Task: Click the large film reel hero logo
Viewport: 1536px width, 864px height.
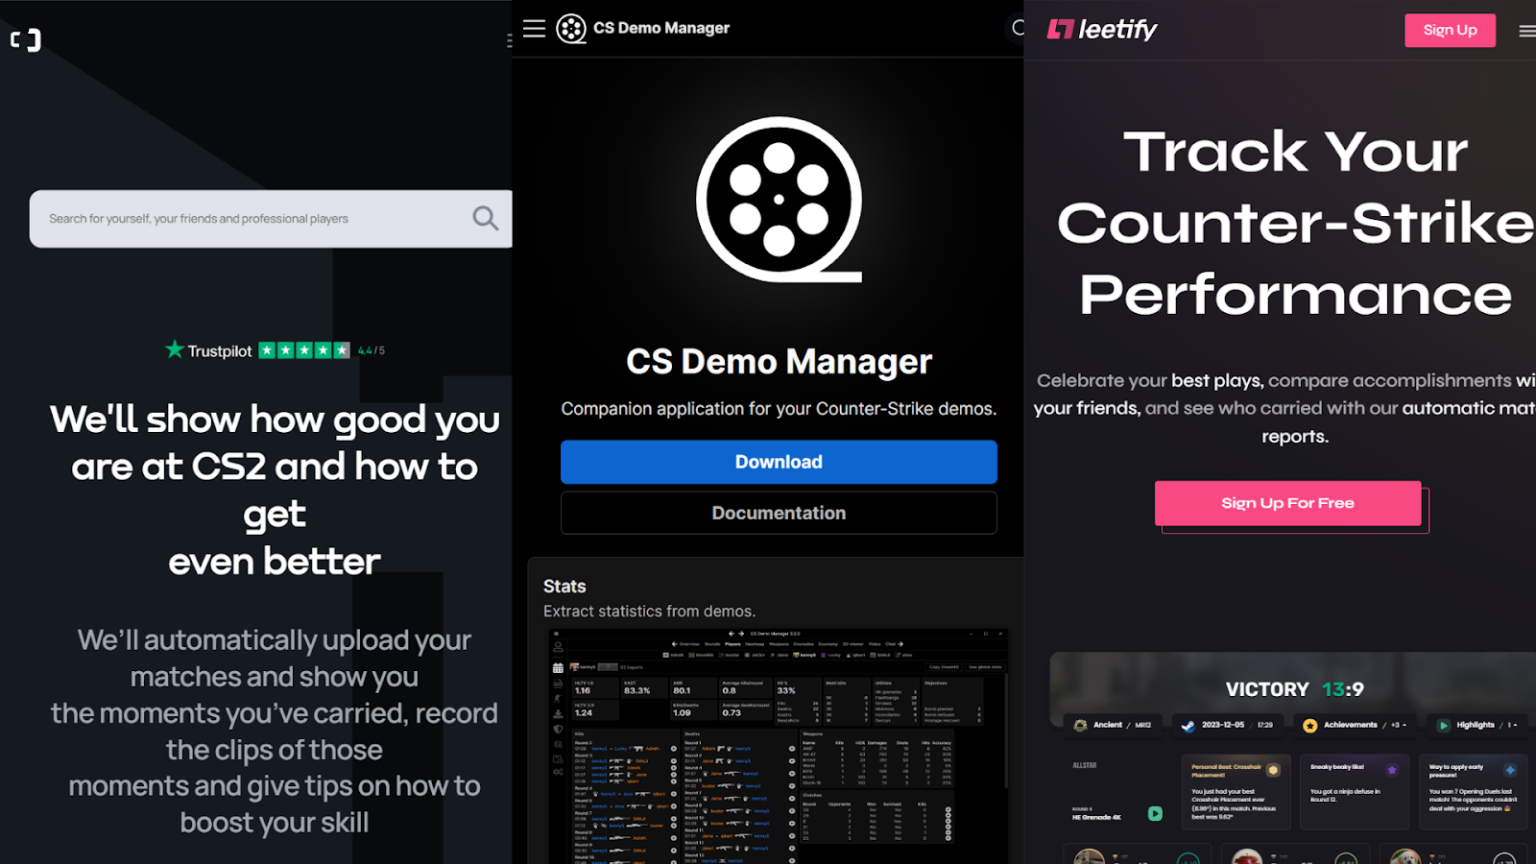Action: point(779,200)
